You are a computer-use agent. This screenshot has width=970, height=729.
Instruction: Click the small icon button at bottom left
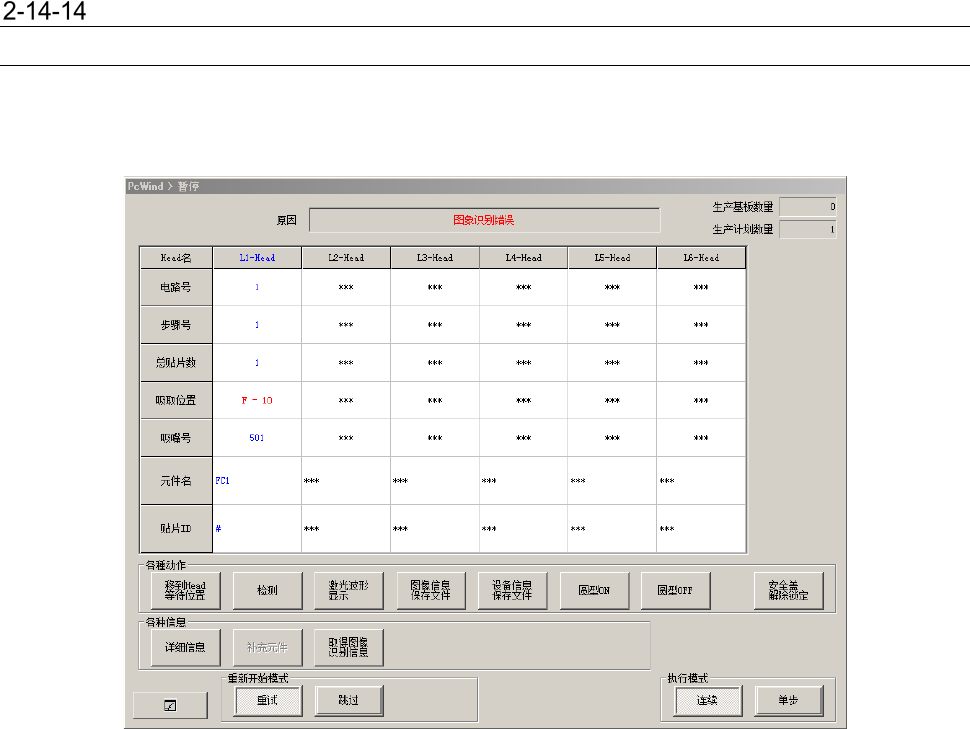click(x=170, y=705)
